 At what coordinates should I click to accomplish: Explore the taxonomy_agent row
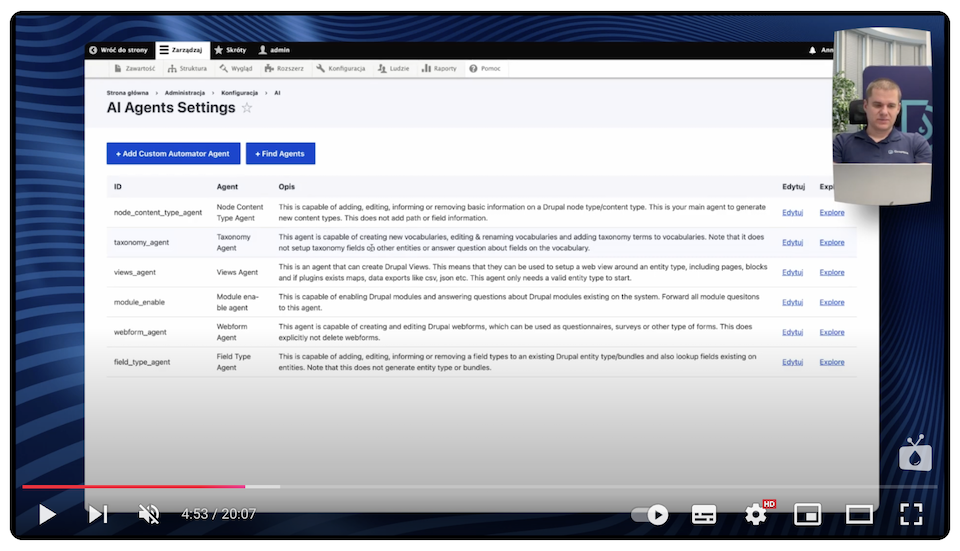[x=831, y=242]
